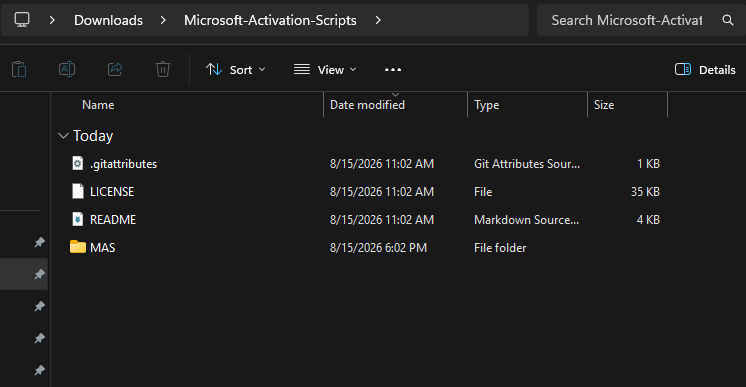This screenshot has height=387, width=746.
Task: Select the .gitattributes file name
Action: coord(123,164)
